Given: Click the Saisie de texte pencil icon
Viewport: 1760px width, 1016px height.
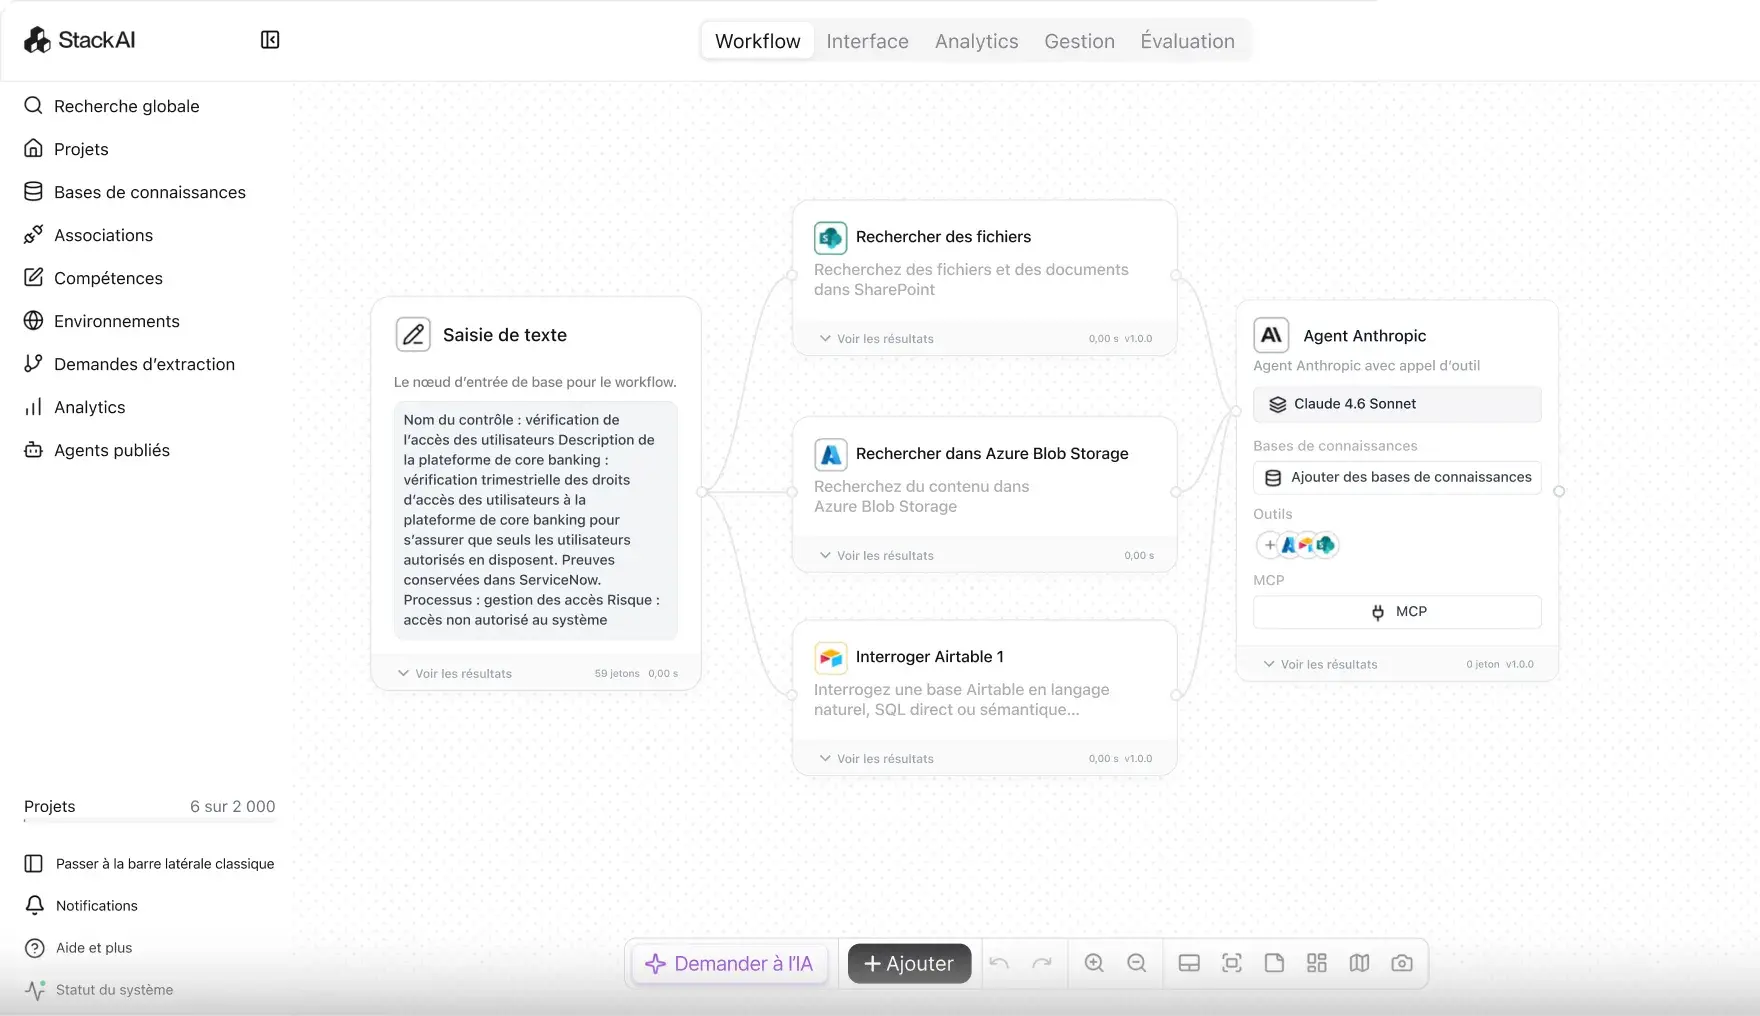Looking at the screenshot, I should click(413, 334).
